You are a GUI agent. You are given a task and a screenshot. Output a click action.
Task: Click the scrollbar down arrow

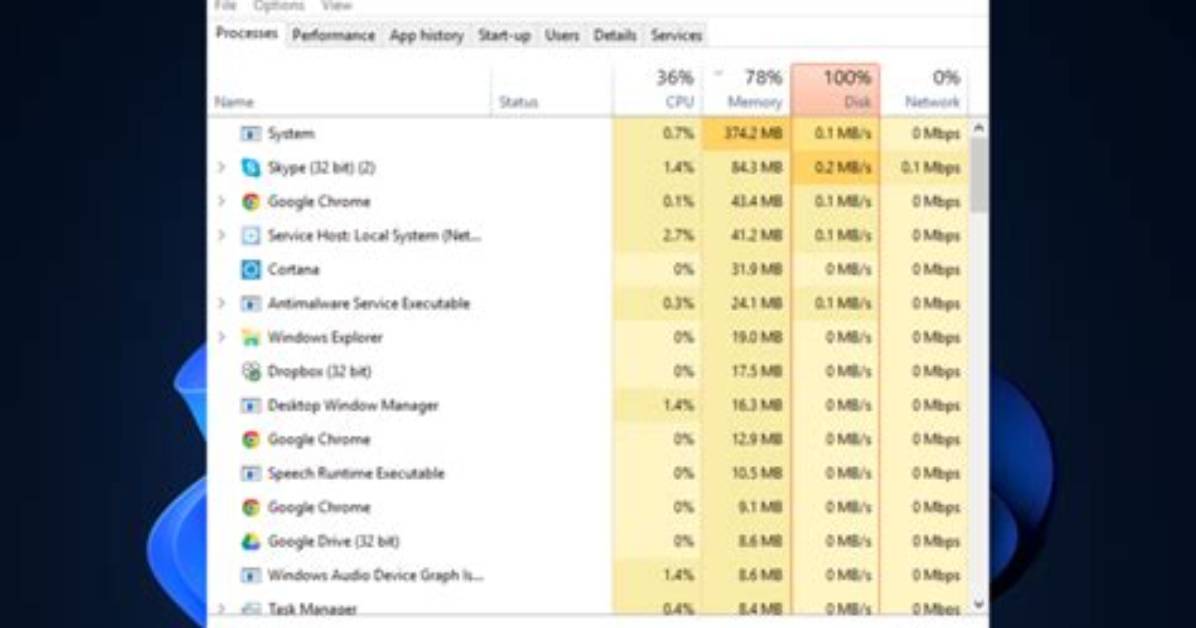click(x=979, y=605)
